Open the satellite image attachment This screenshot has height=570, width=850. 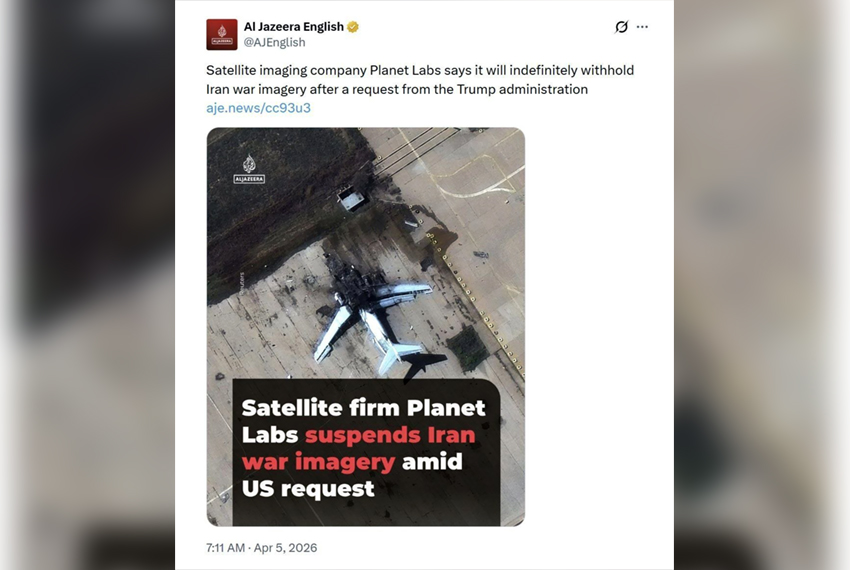(366, 326)
